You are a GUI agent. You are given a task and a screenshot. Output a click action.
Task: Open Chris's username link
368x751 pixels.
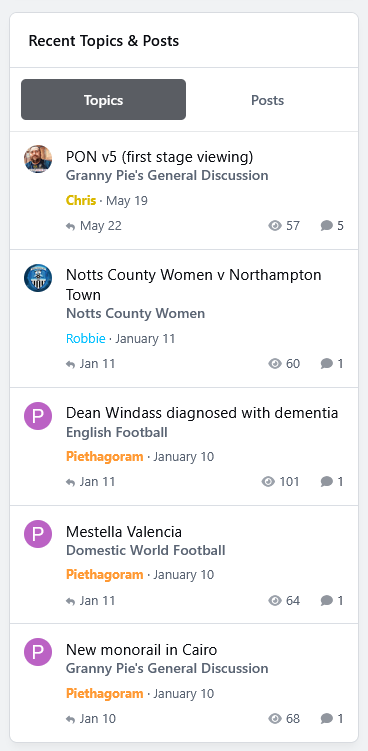click(81, 200)
